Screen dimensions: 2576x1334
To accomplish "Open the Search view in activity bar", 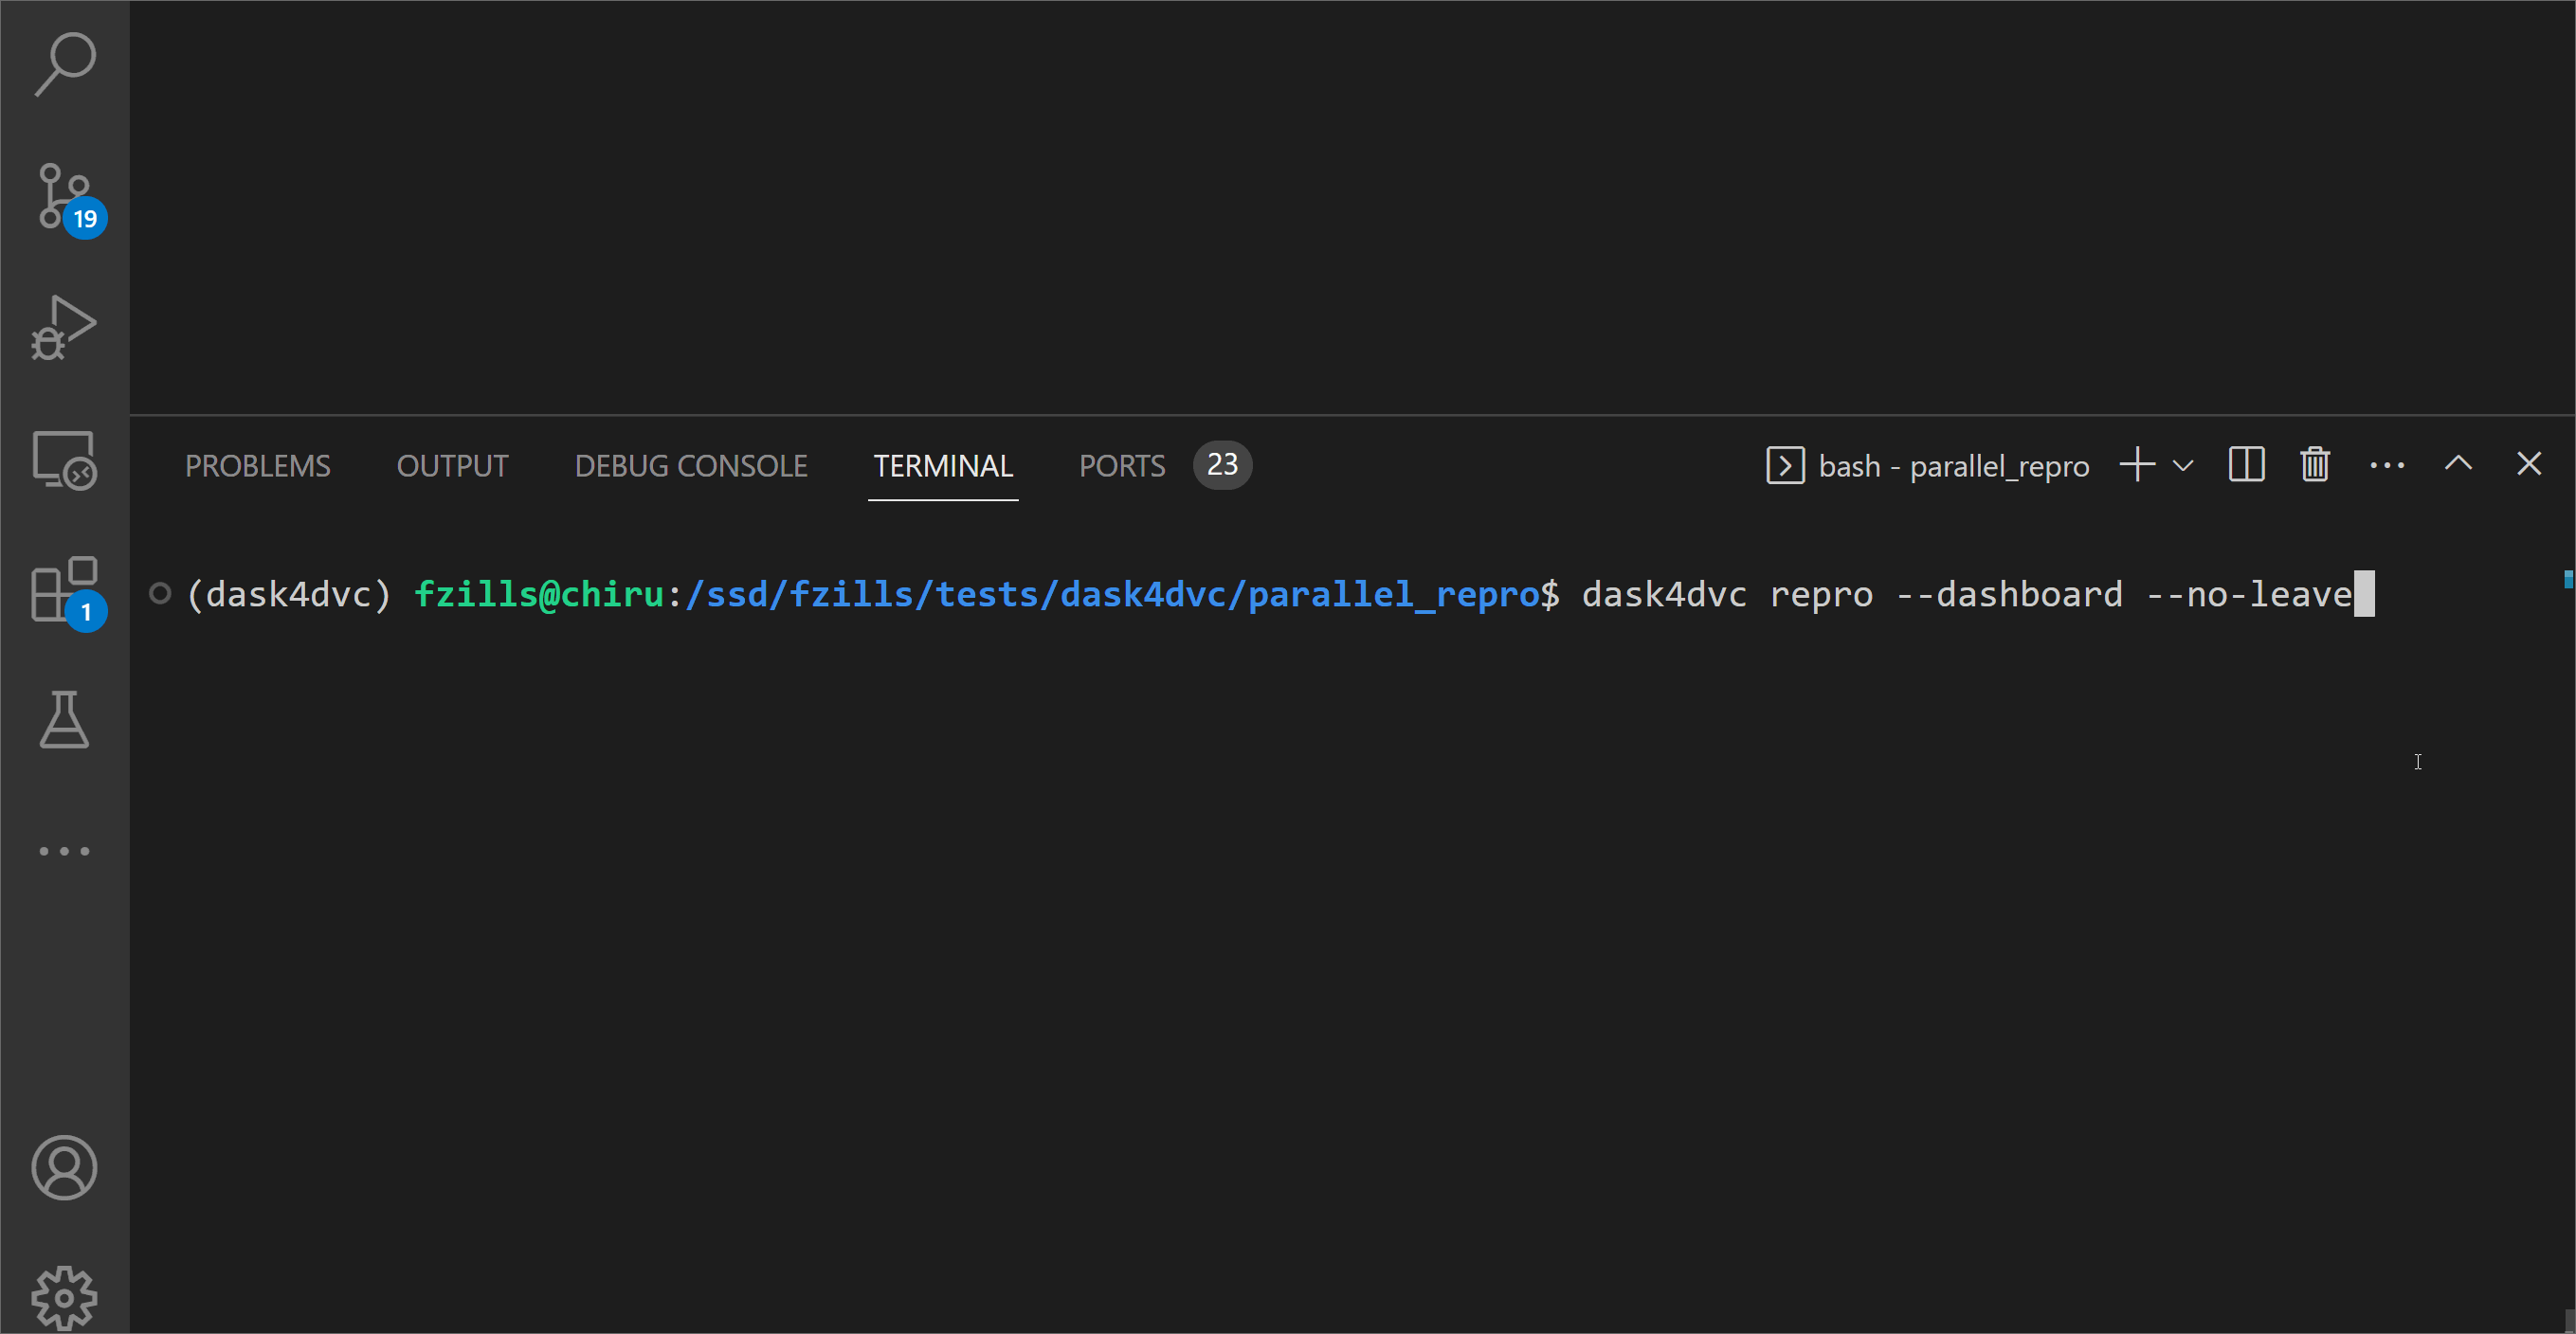I will [x=65, y=65].
